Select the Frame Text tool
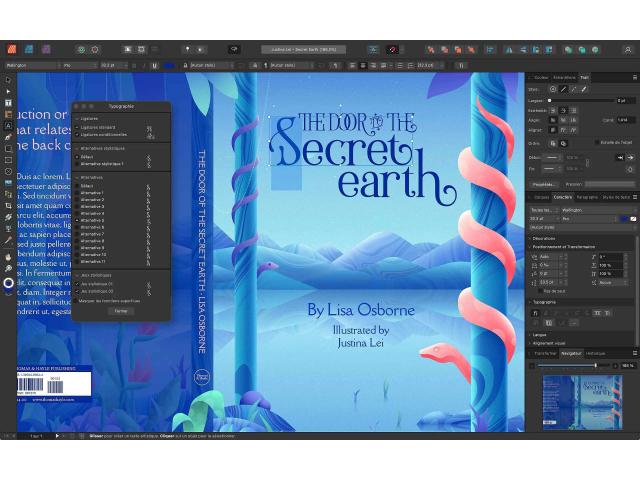640x480 pixels. point(8,103)
